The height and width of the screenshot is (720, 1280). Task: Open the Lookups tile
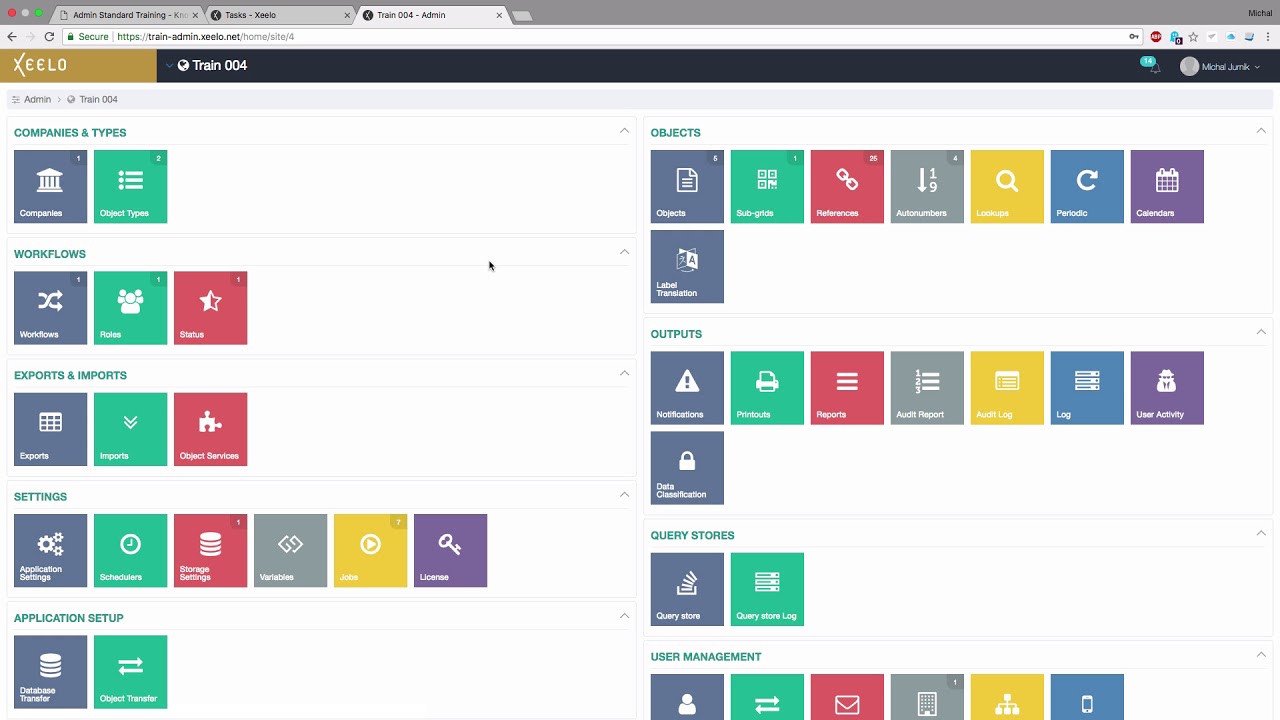click(x=1007, y=186)
